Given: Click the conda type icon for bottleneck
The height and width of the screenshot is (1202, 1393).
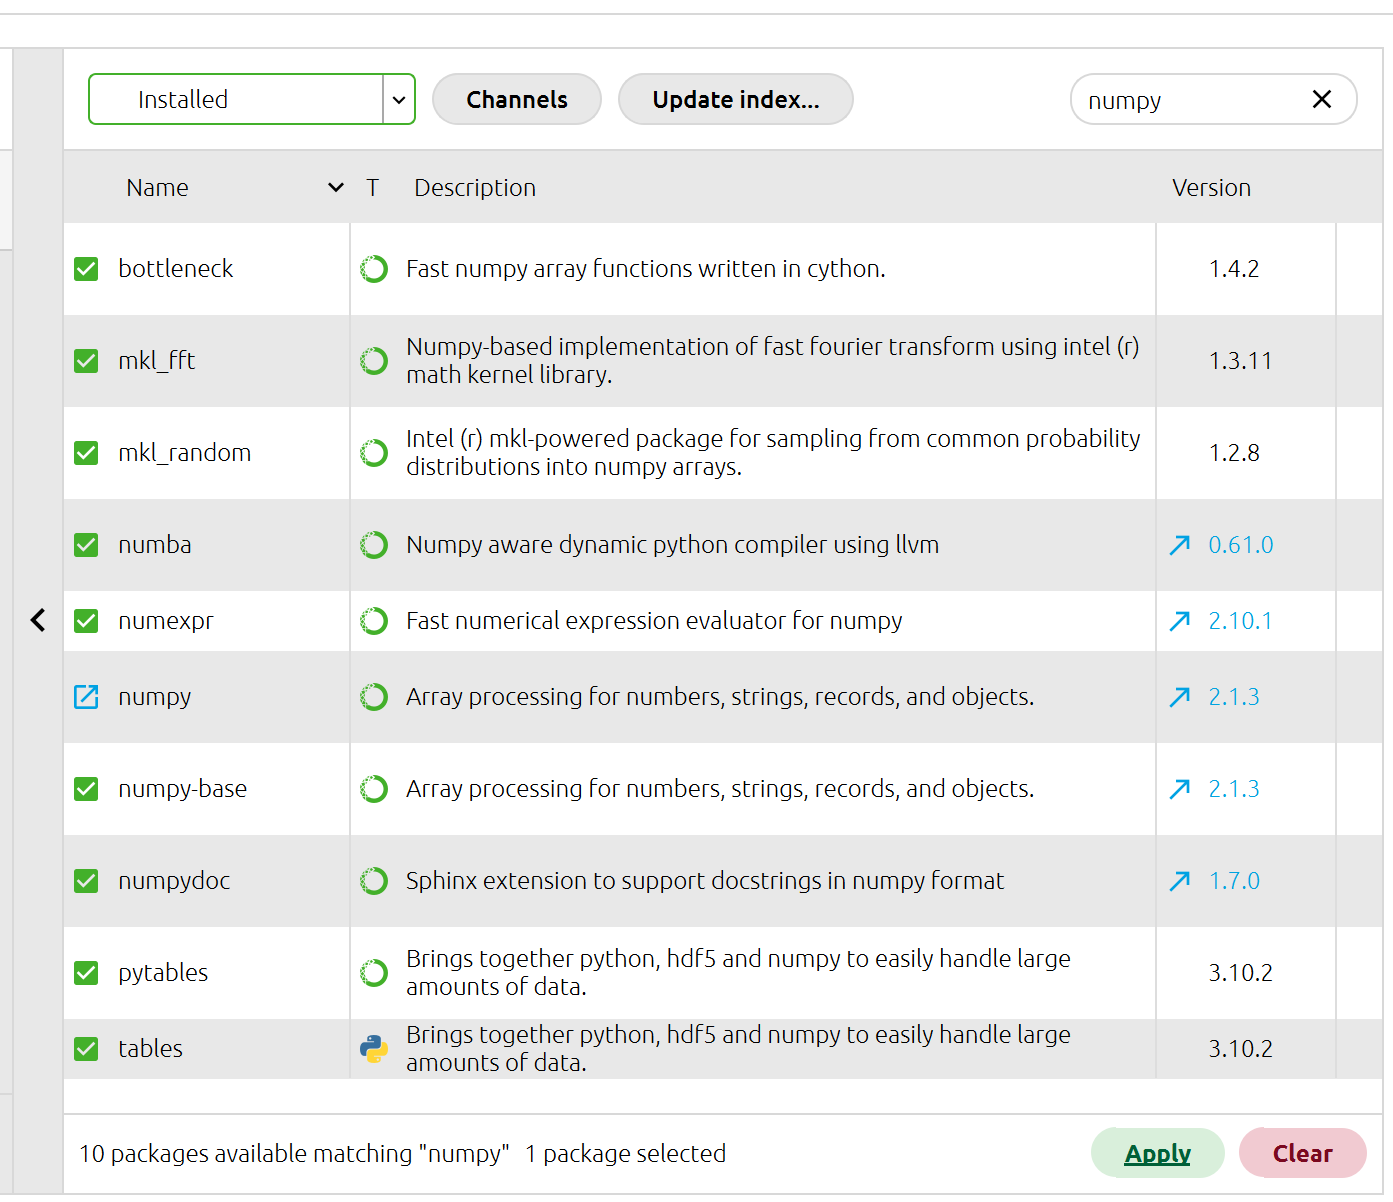Looking at the screenshot, I should tap(374, 269).
